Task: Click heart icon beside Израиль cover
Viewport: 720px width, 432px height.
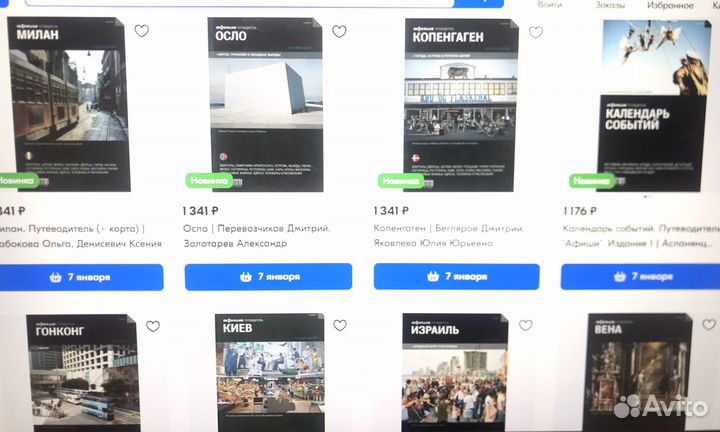Action: click(x=525, y=325)
